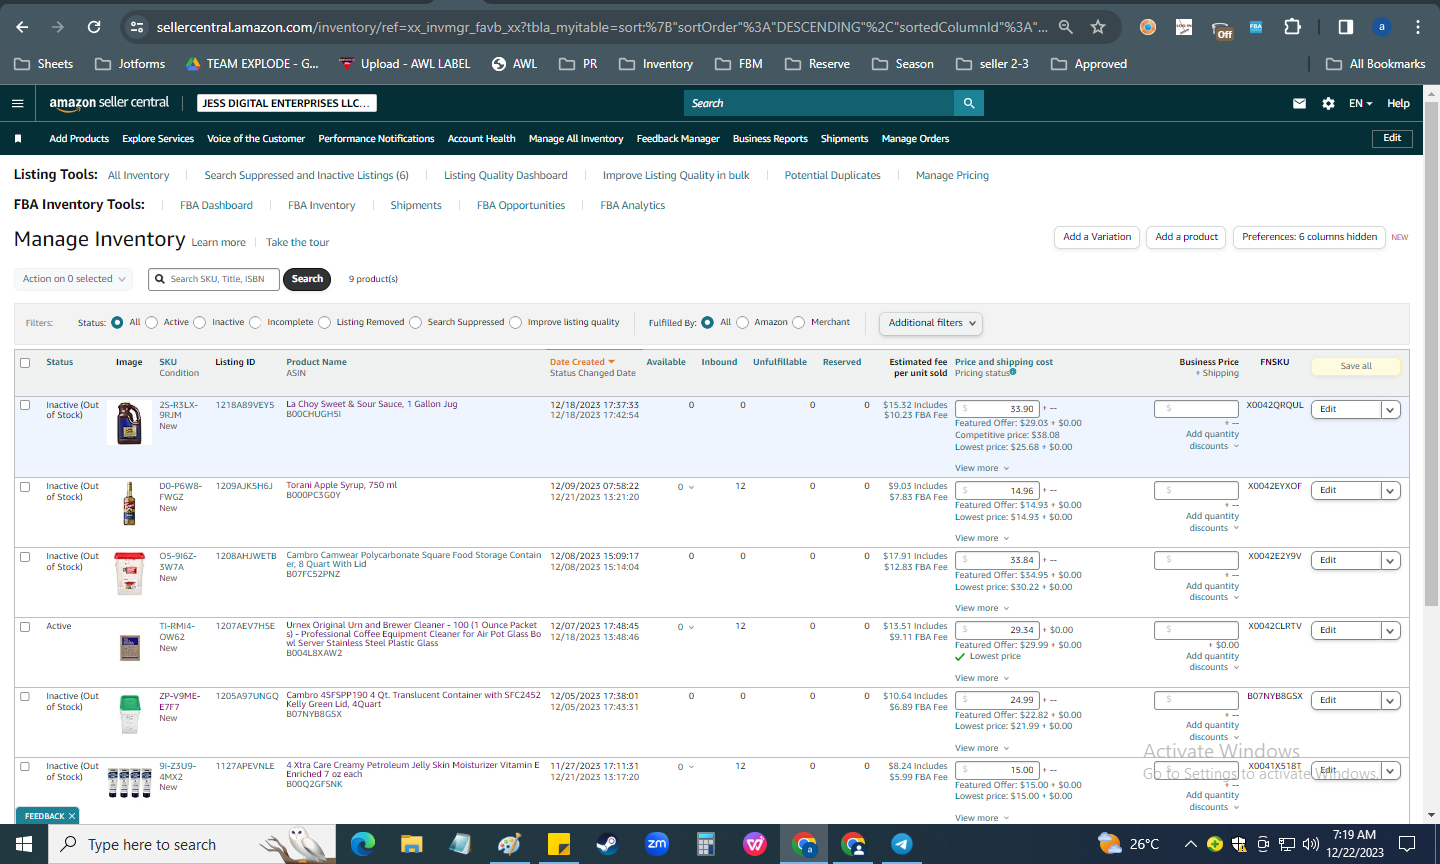
Task: Select the Inactive status filter
Action: click(200, 322)
